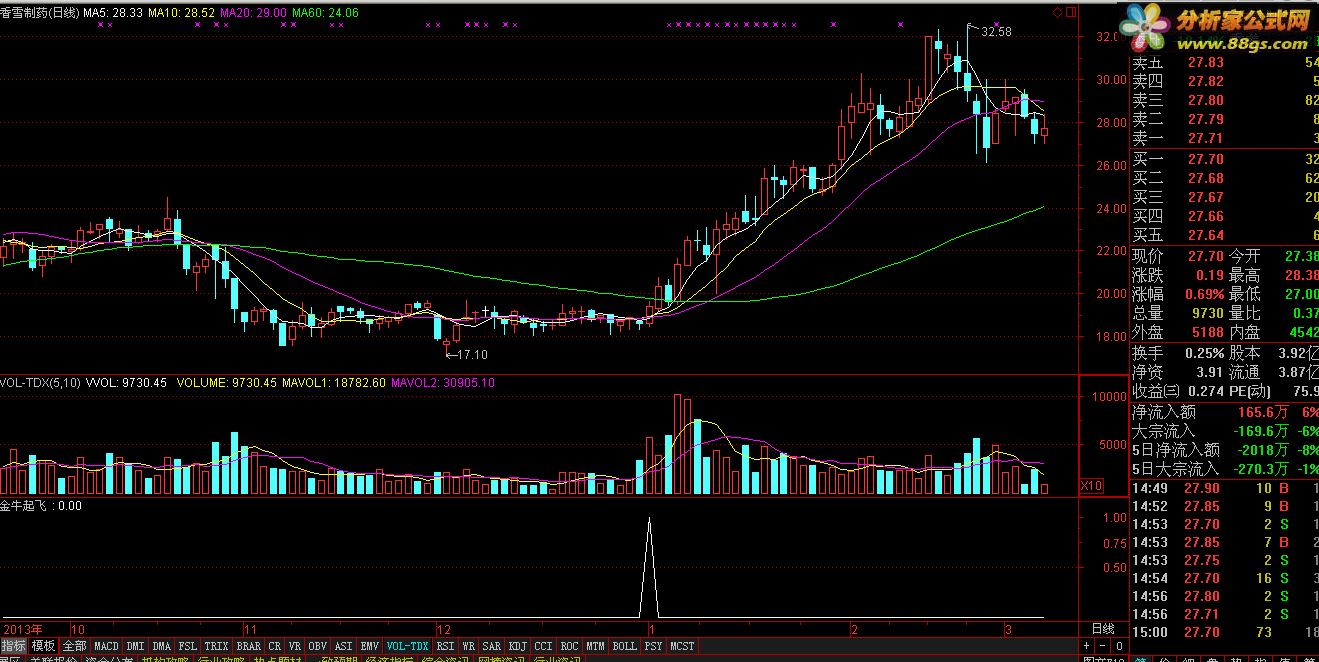The height and width of the screenshot is (662, 1319).
Task: Click the 14:49 trade tick row
Action: point(1225,488)
